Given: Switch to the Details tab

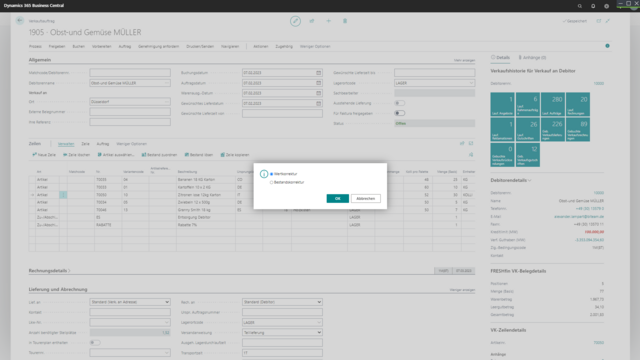Looking at the screenshot, I should point(500,58).
